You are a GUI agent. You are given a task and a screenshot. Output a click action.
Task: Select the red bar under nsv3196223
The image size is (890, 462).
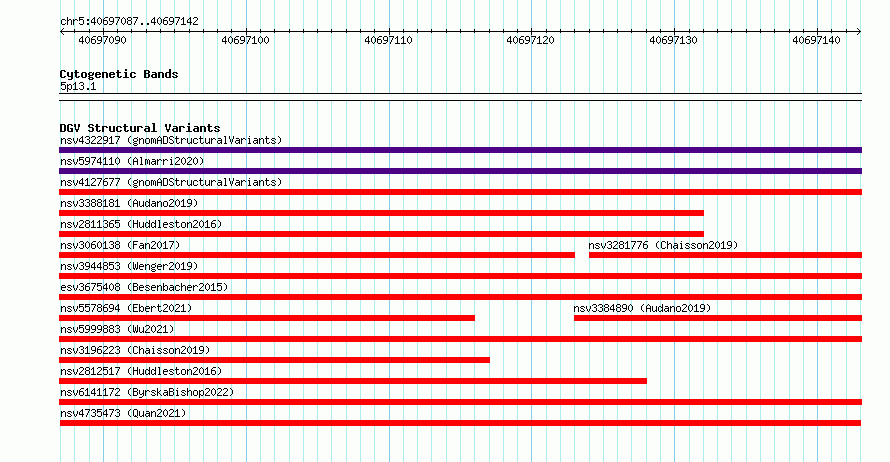274,360
